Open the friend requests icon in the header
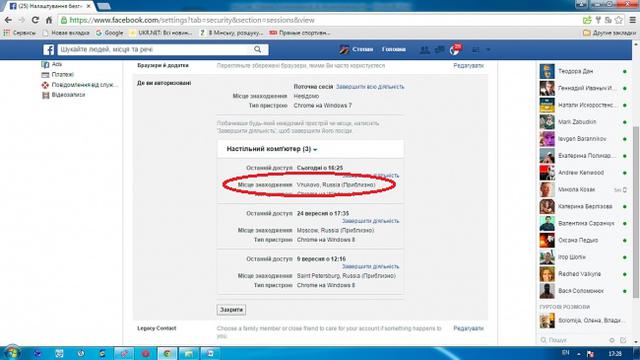The width and height of the screenshot is (640, 360). click(424, 50)
